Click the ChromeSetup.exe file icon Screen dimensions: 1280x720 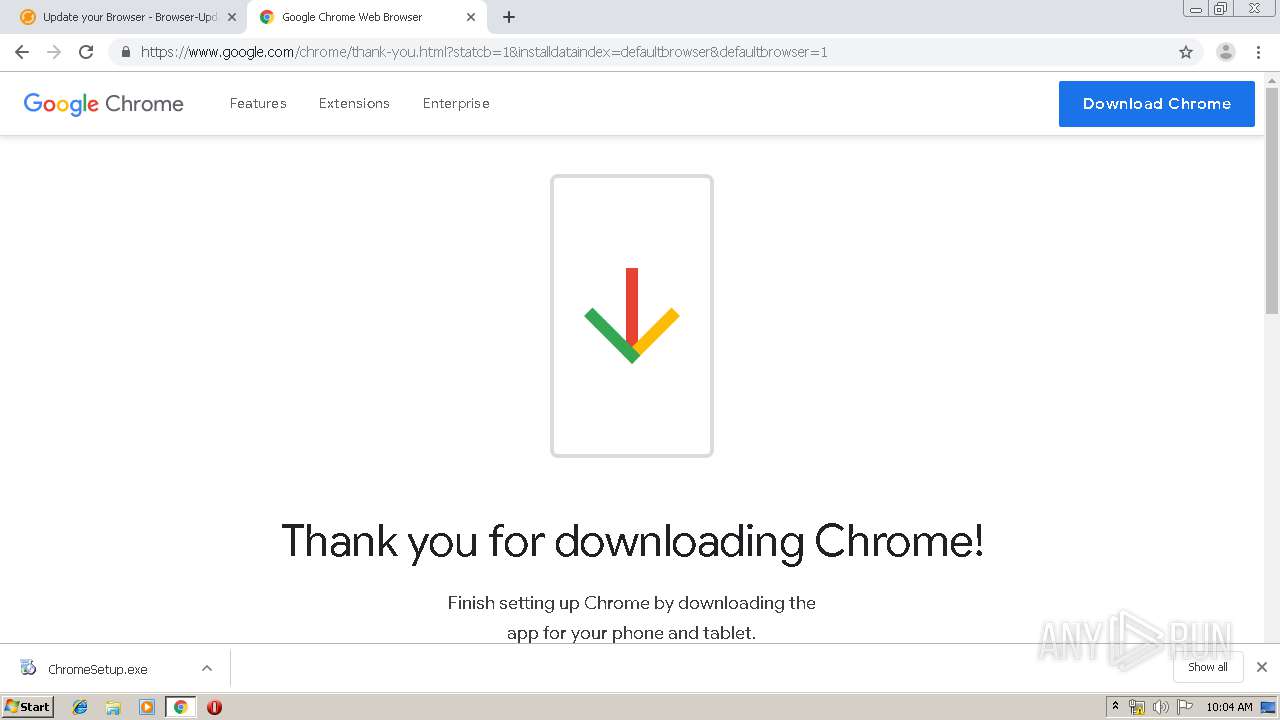tap(28, 668)
